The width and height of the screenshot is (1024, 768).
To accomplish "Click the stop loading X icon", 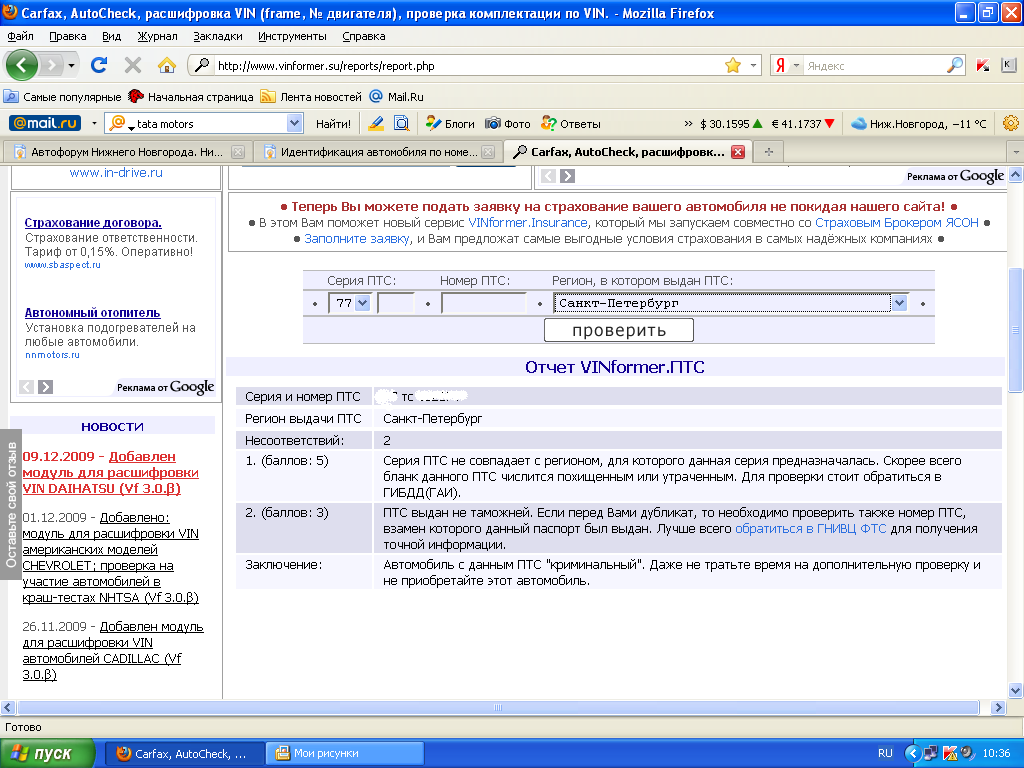I will tap(133, 65).
